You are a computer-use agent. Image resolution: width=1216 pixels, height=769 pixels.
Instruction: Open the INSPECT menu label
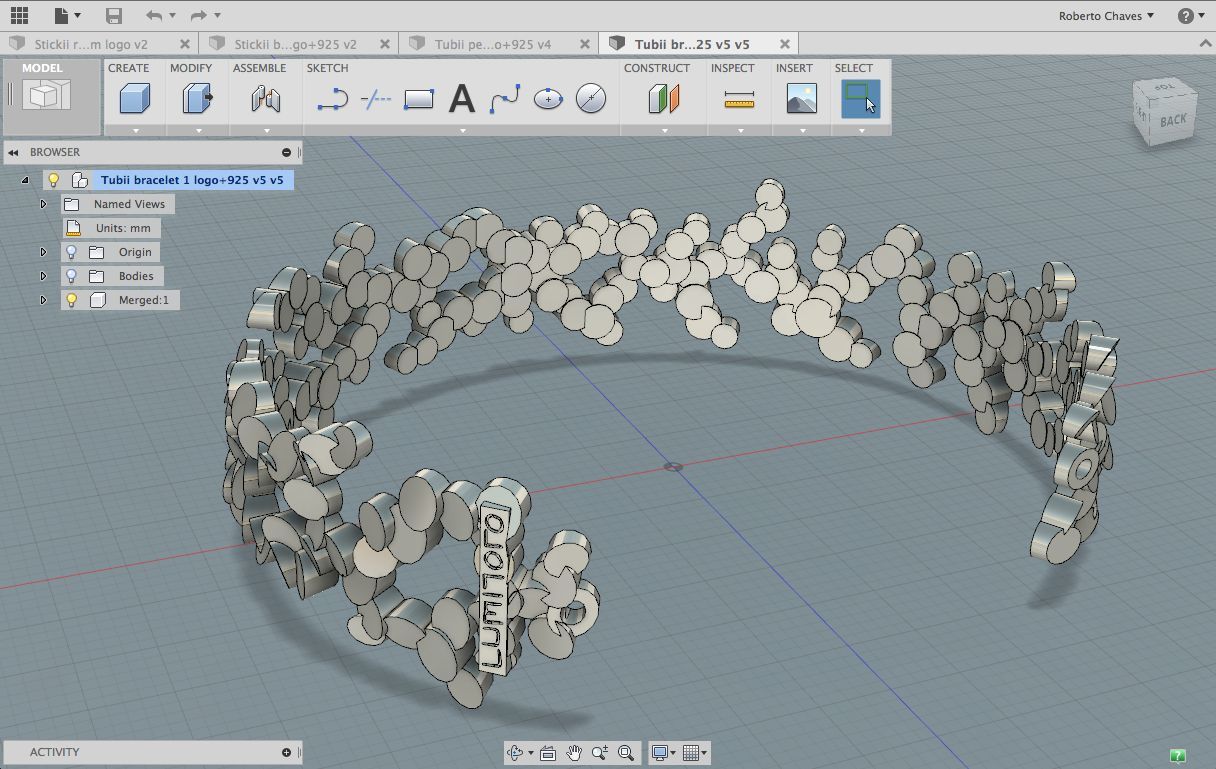pyautogui.click(x=733, y=68)
